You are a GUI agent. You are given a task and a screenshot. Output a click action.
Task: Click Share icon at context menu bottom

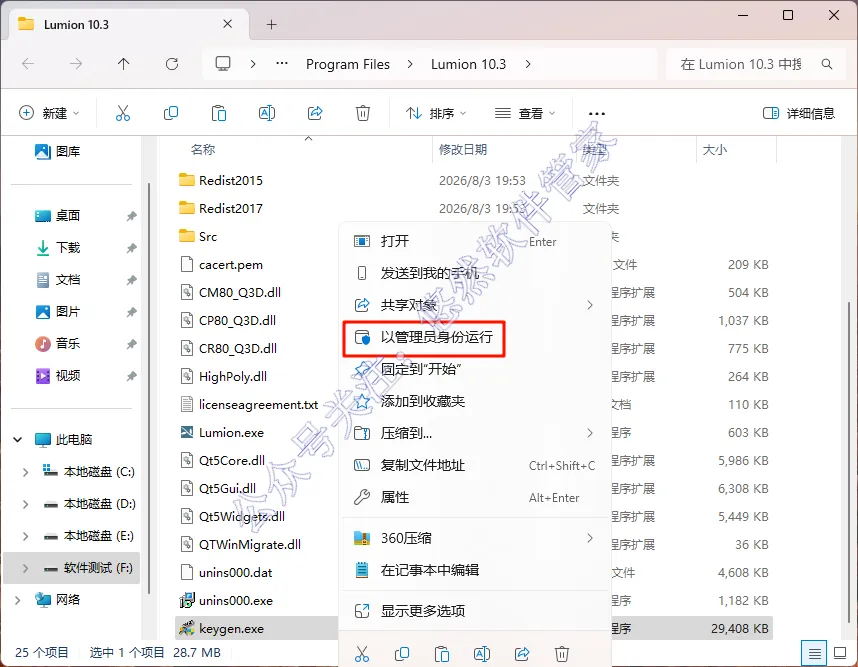(x=522, y=653)
